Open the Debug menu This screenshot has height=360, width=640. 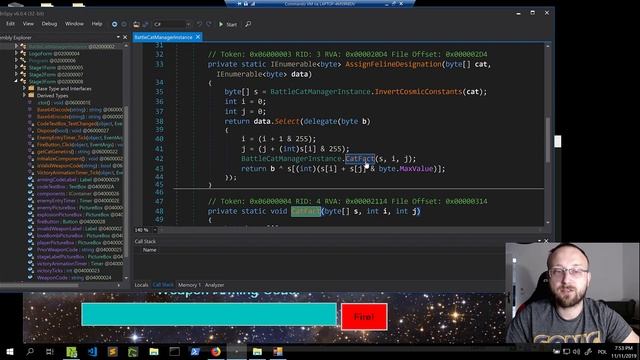point(49,24)
